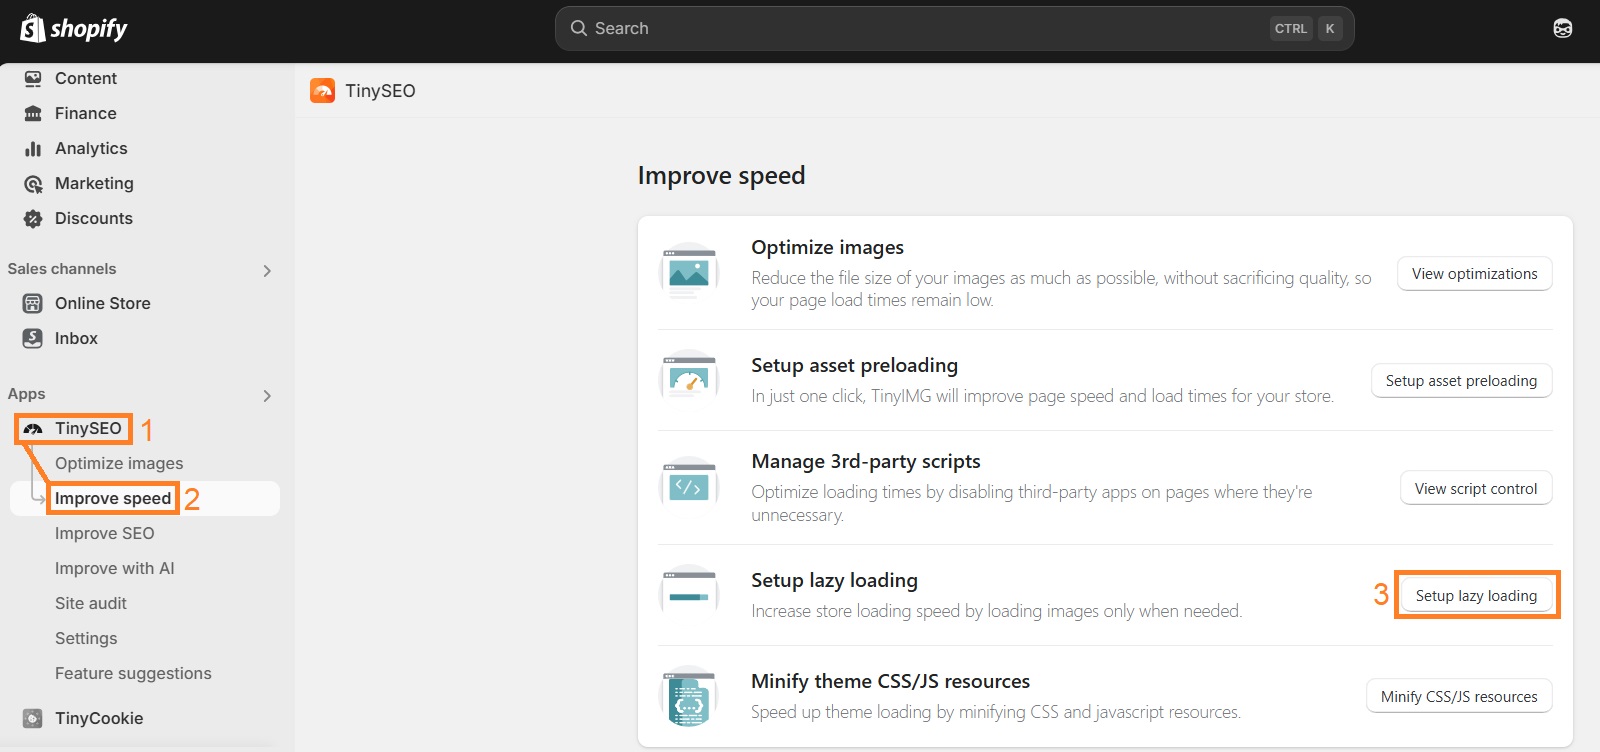Click the Marketing target icon
Viewport: 1600px width, 752px height.
33,183
